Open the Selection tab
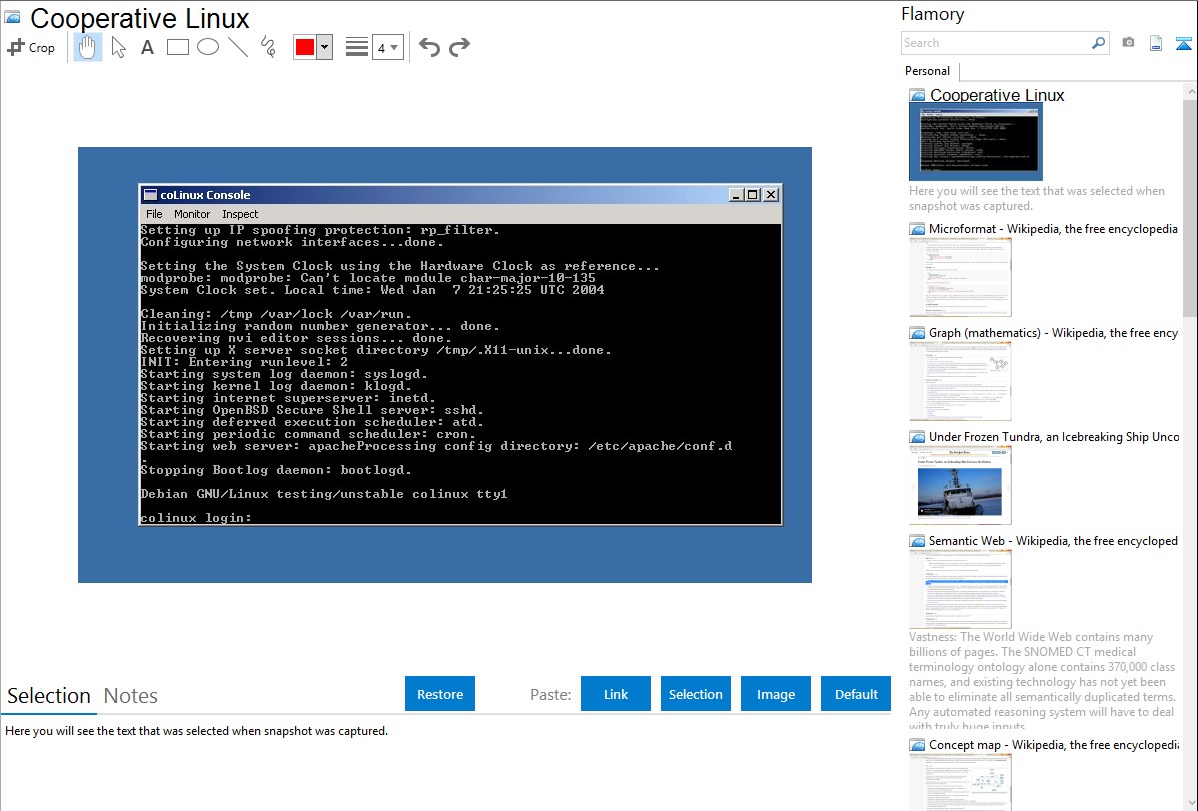Image resolution: width=1198 pixels, height=811 pixels. [x=49, y=696]
